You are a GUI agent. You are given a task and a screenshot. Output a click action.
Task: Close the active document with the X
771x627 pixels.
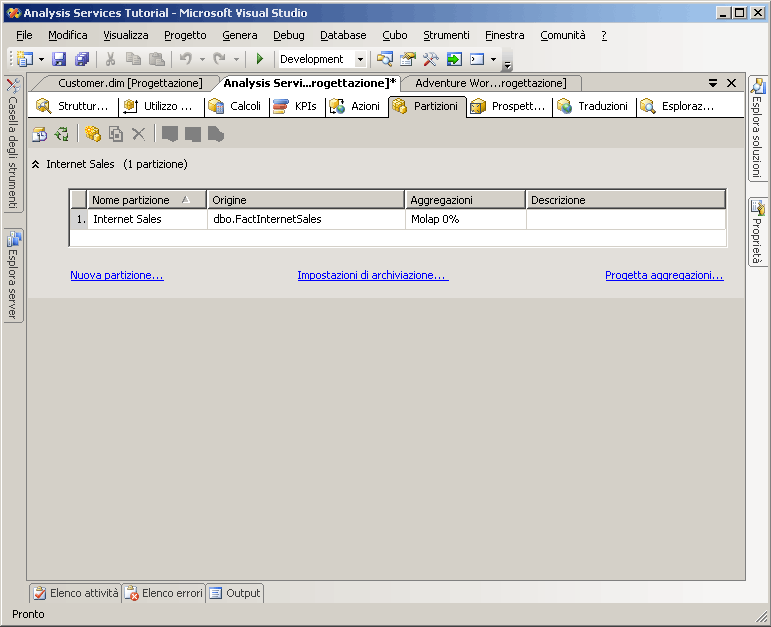click(732, 83)
